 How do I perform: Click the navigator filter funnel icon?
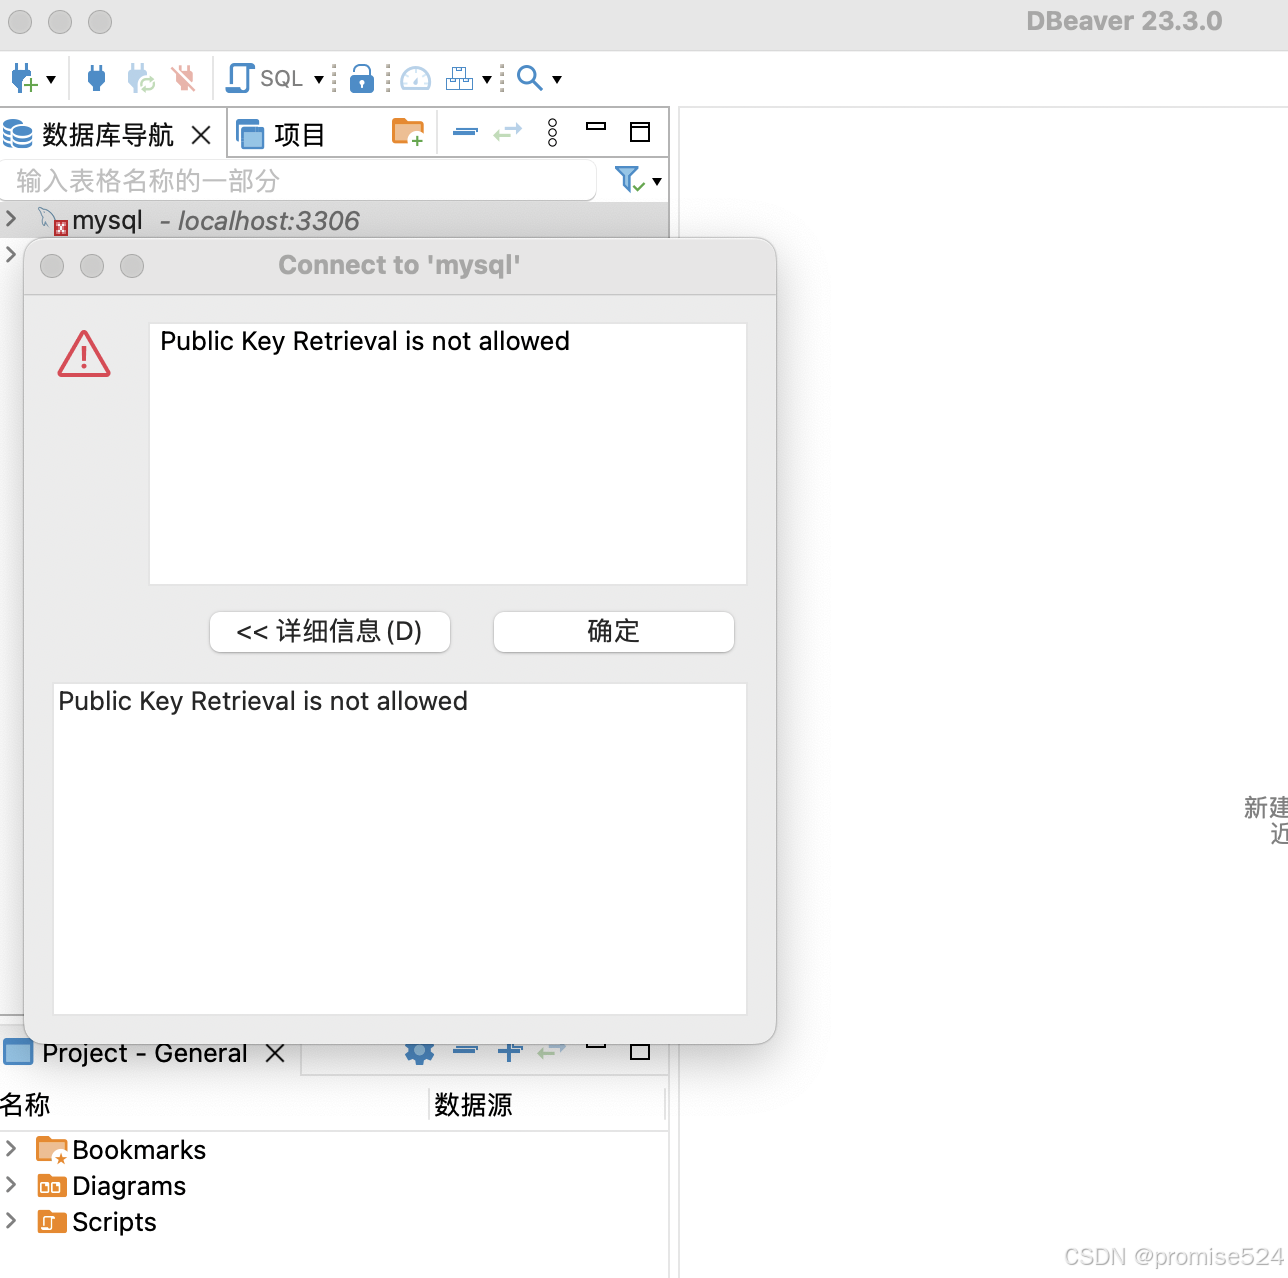[629, 180]
